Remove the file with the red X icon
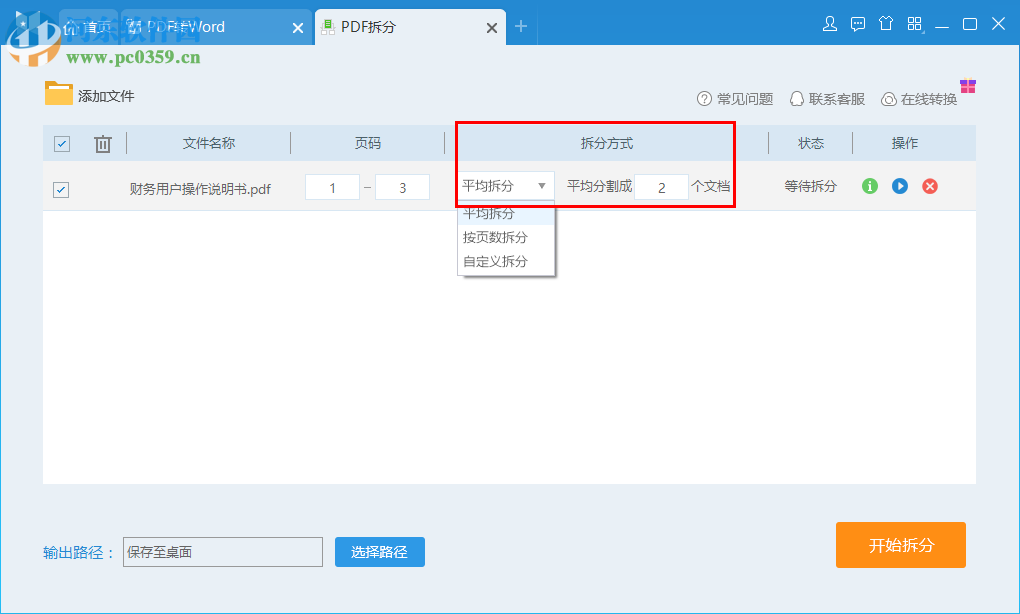This screenshot has height=614, width=1020. 929,186
